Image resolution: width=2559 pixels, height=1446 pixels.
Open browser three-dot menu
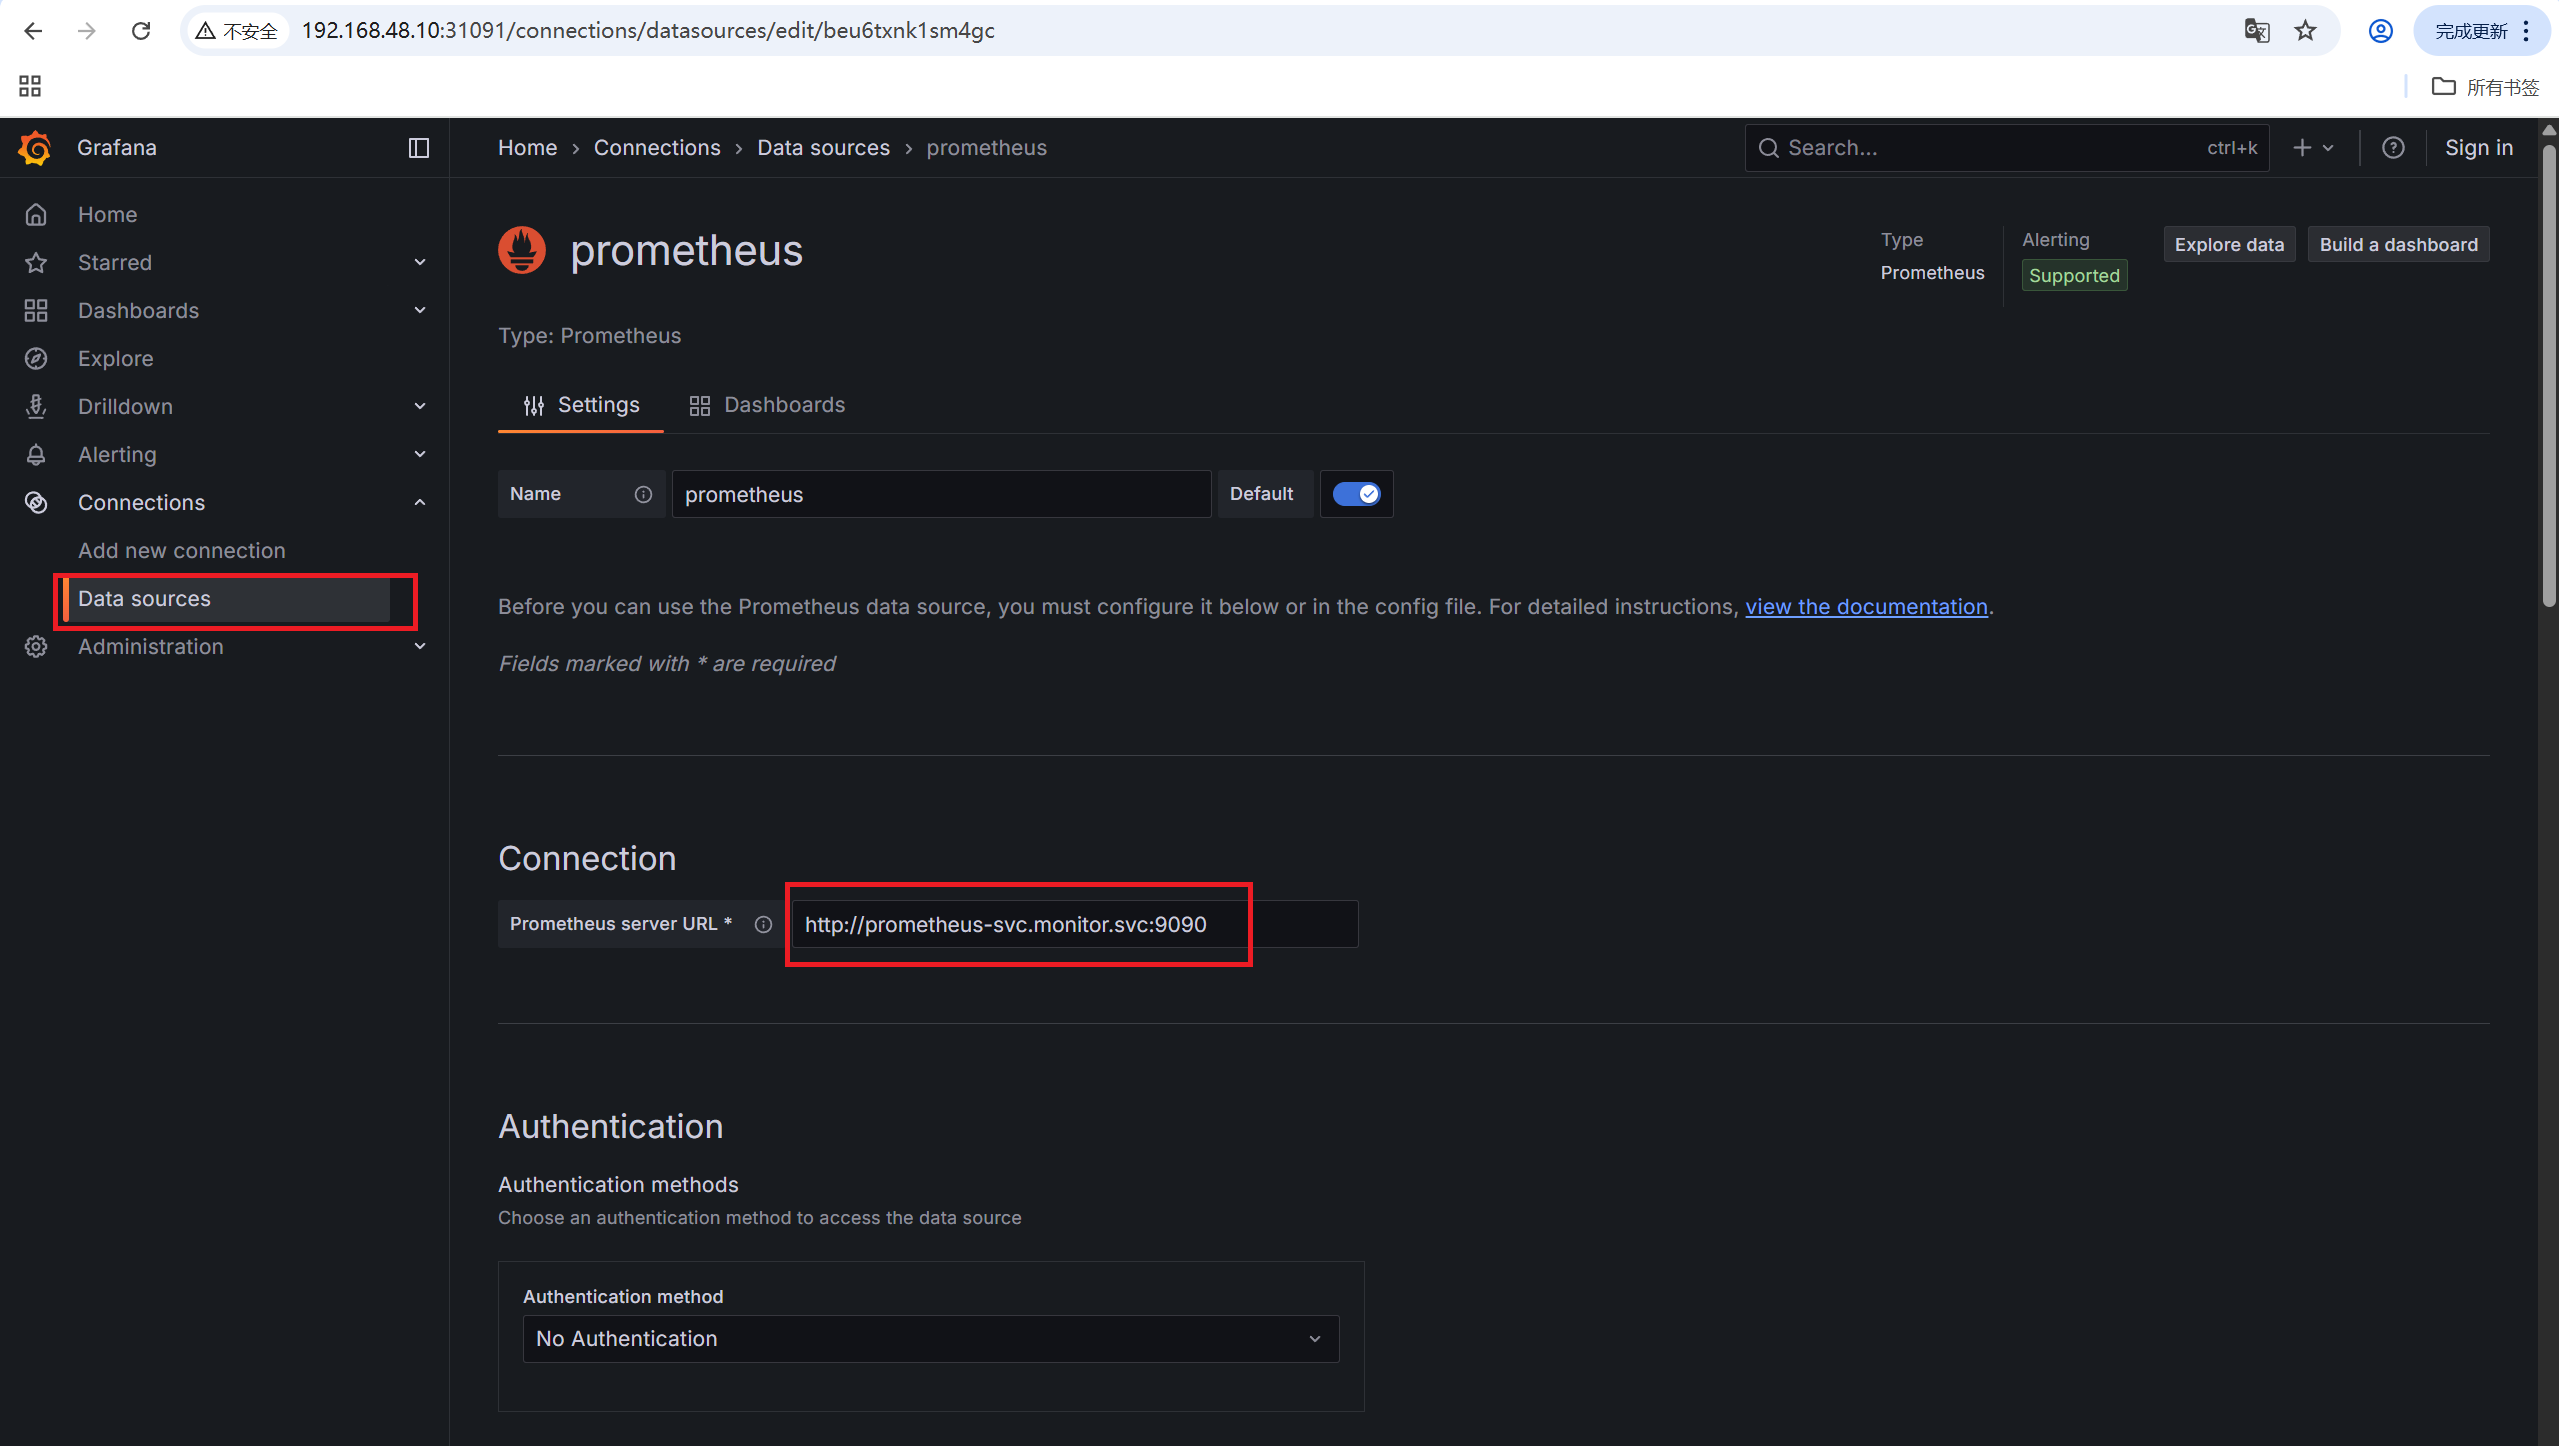(2526, 31)
